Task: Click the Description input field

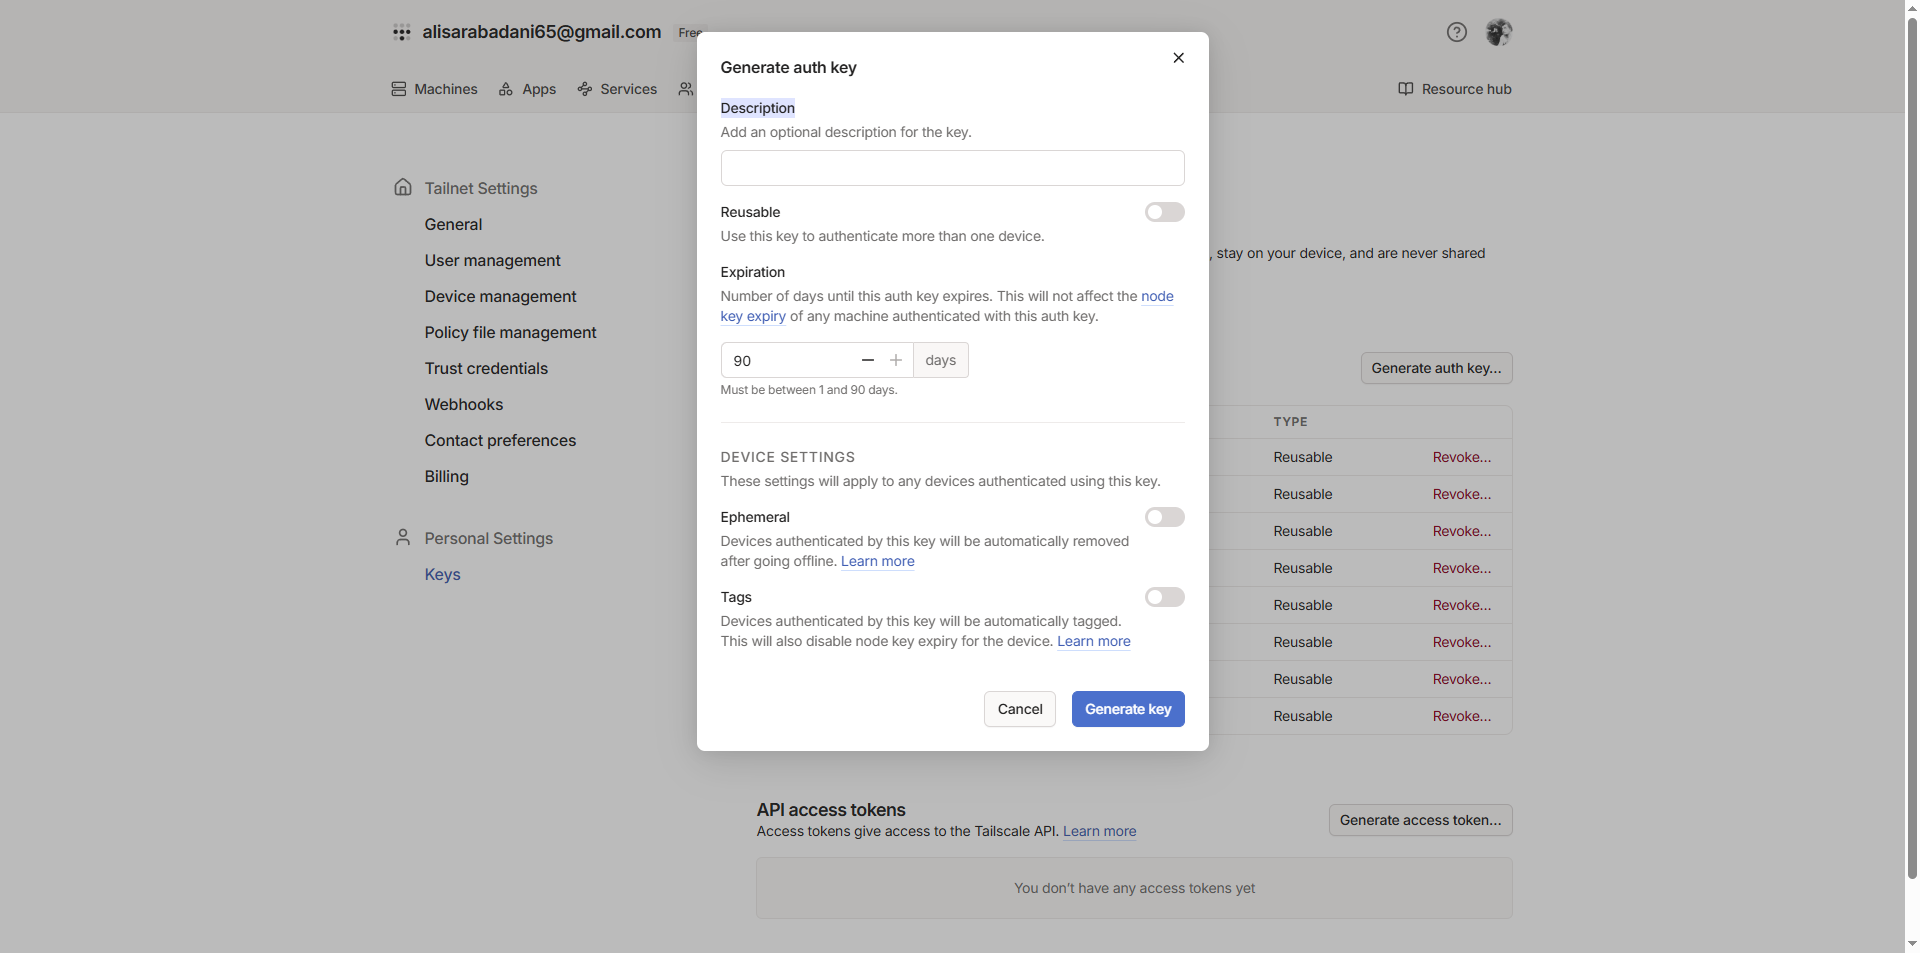Action: (x=952, y=168)
